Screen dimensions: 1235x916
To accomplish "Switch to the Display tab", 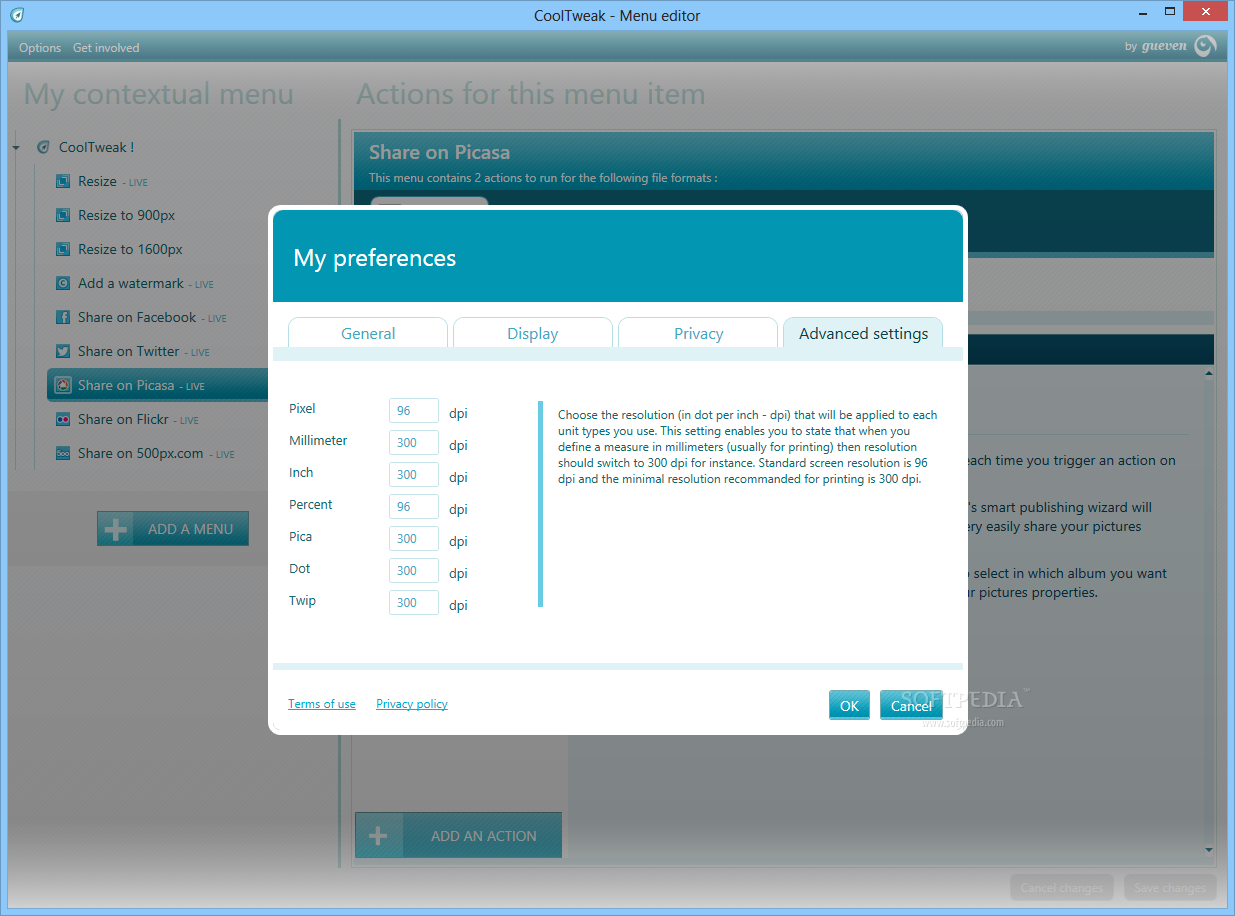I will tap(533, 333).
